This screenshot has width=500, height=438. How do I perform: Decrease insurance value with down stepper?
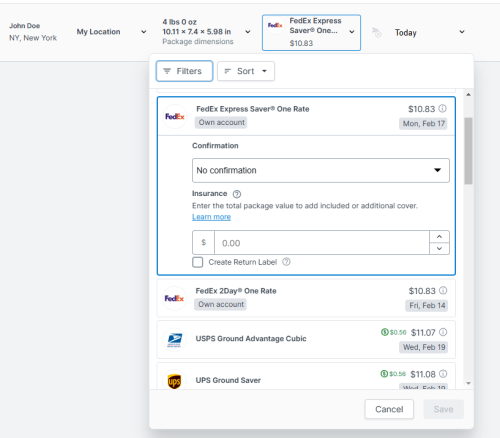point(439,249)
